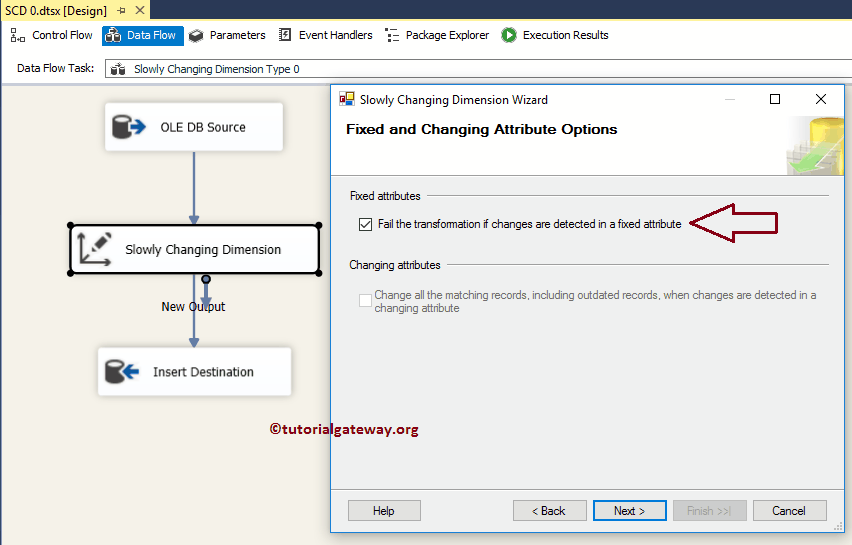The height and width of the screenshot is (545, 852).
Task: Switch to the Control Flow tab
Action: [52, 35]
